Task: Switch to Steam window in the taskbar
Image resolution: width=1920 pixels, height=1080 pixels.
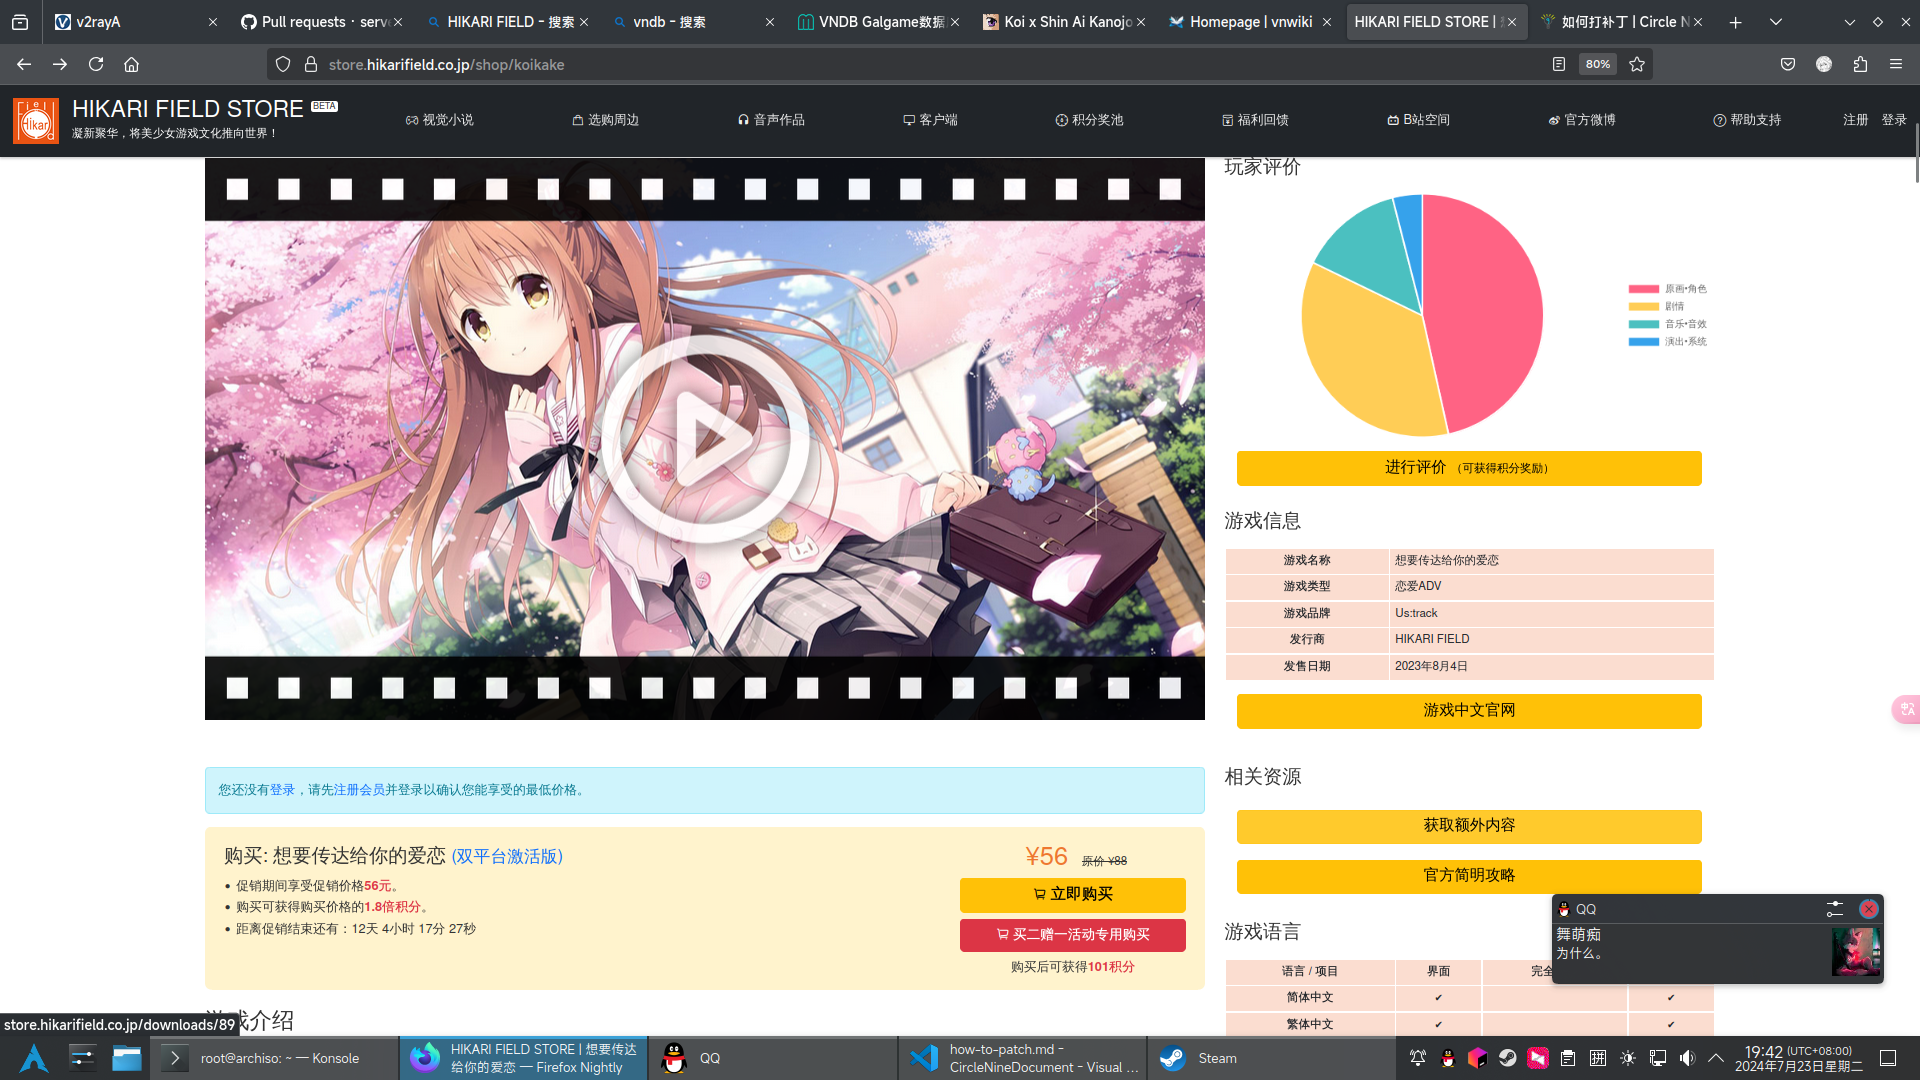Action: coord(1270,1058)
